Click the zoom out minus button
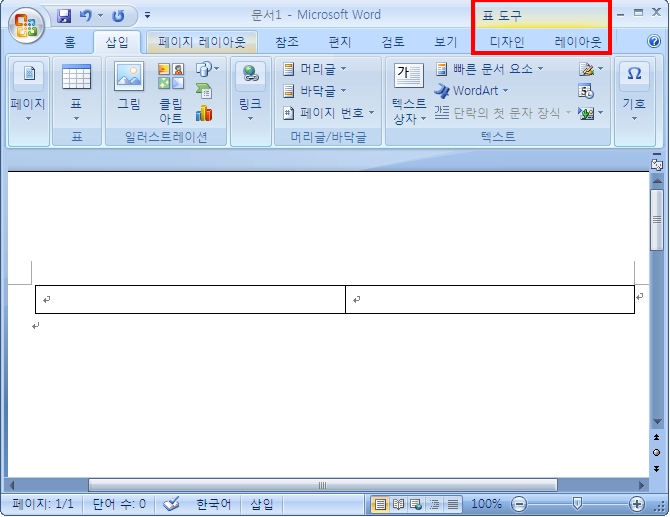The width and height of the screenshot is (670, 517). coord(519,505)
